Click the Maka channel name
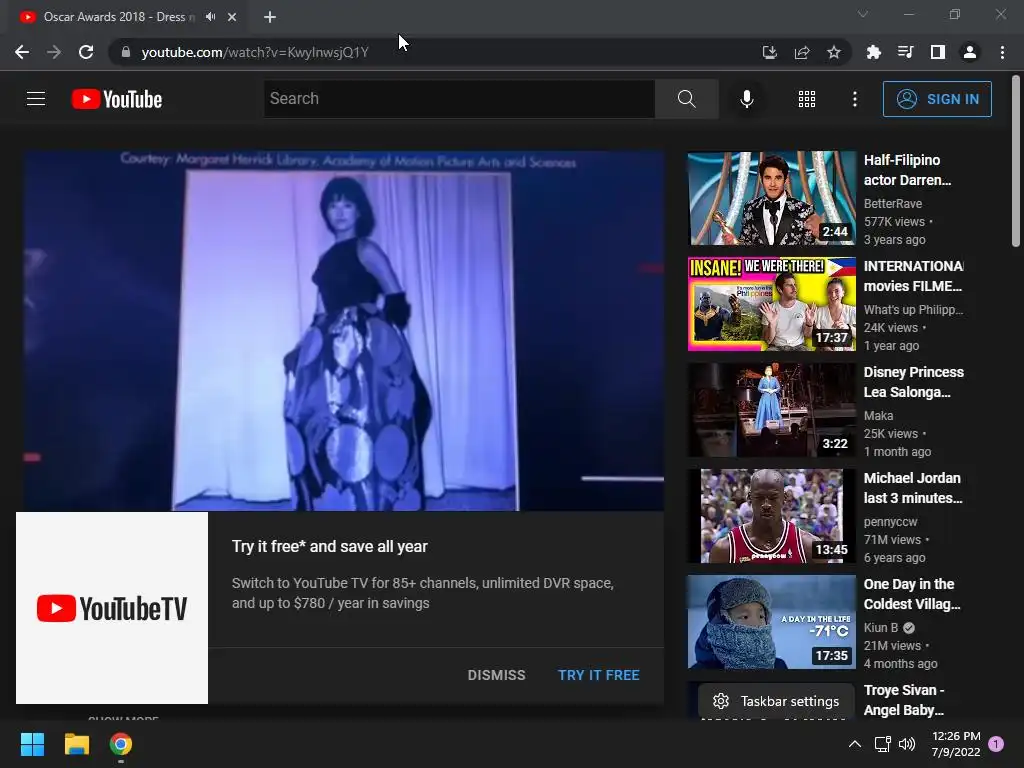The image size is (1024, 768). tap(878, 415)
